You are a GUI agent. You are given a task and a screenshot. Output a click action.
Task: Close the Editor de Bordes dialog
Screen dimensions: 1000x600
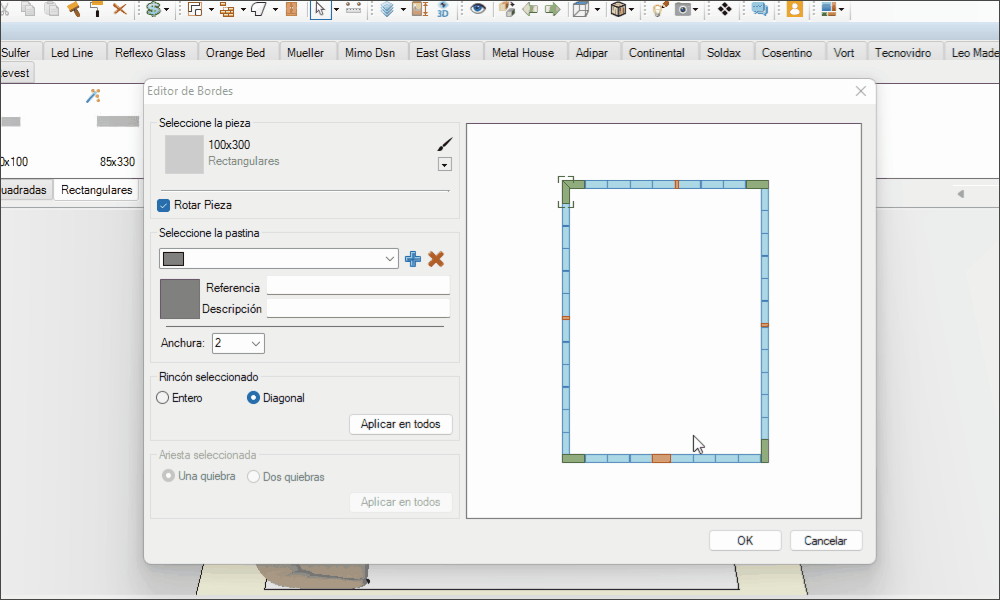pyautogui.click(x=861, y=91)
